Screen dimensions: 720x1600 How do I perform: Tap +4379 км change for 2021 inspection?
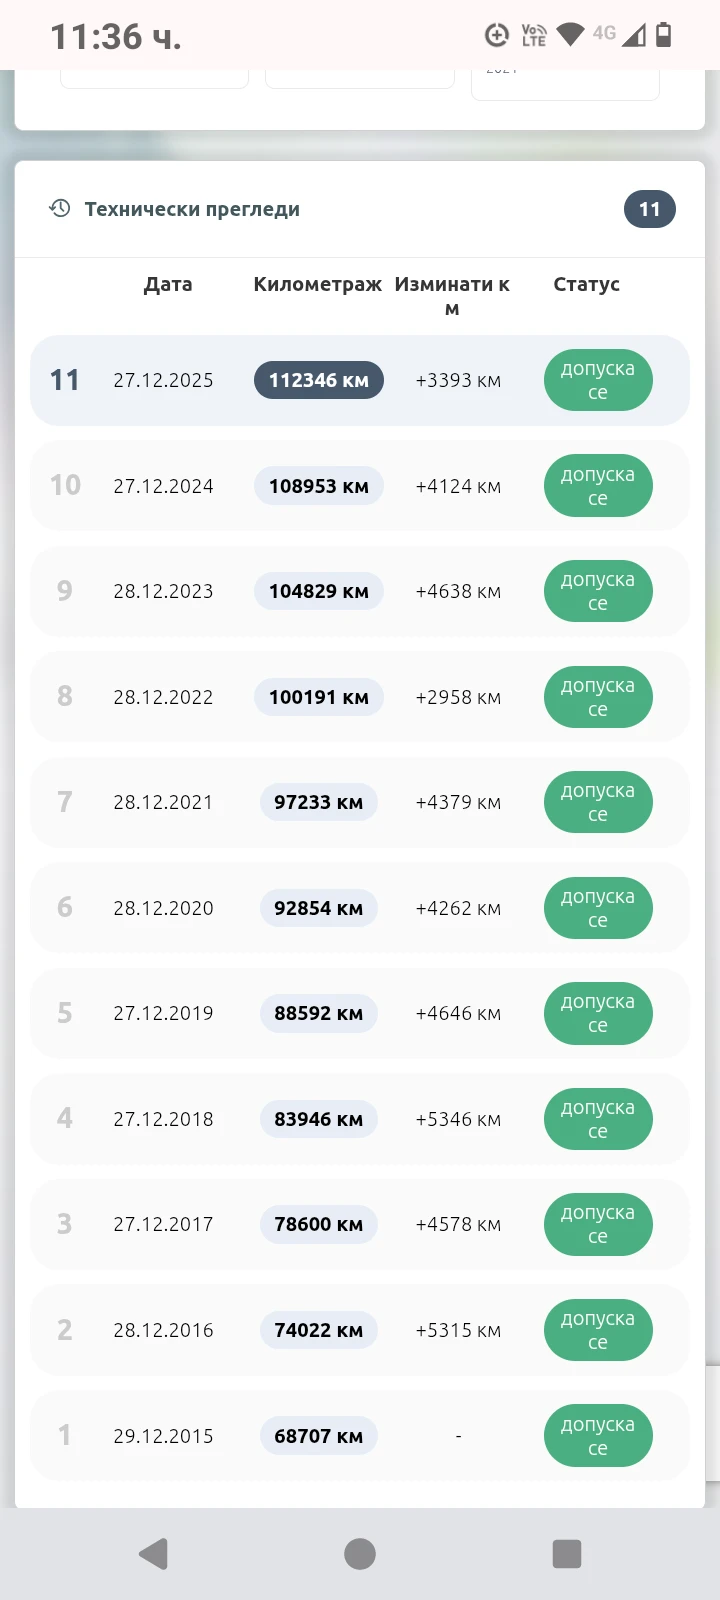[x=458, y=802]
